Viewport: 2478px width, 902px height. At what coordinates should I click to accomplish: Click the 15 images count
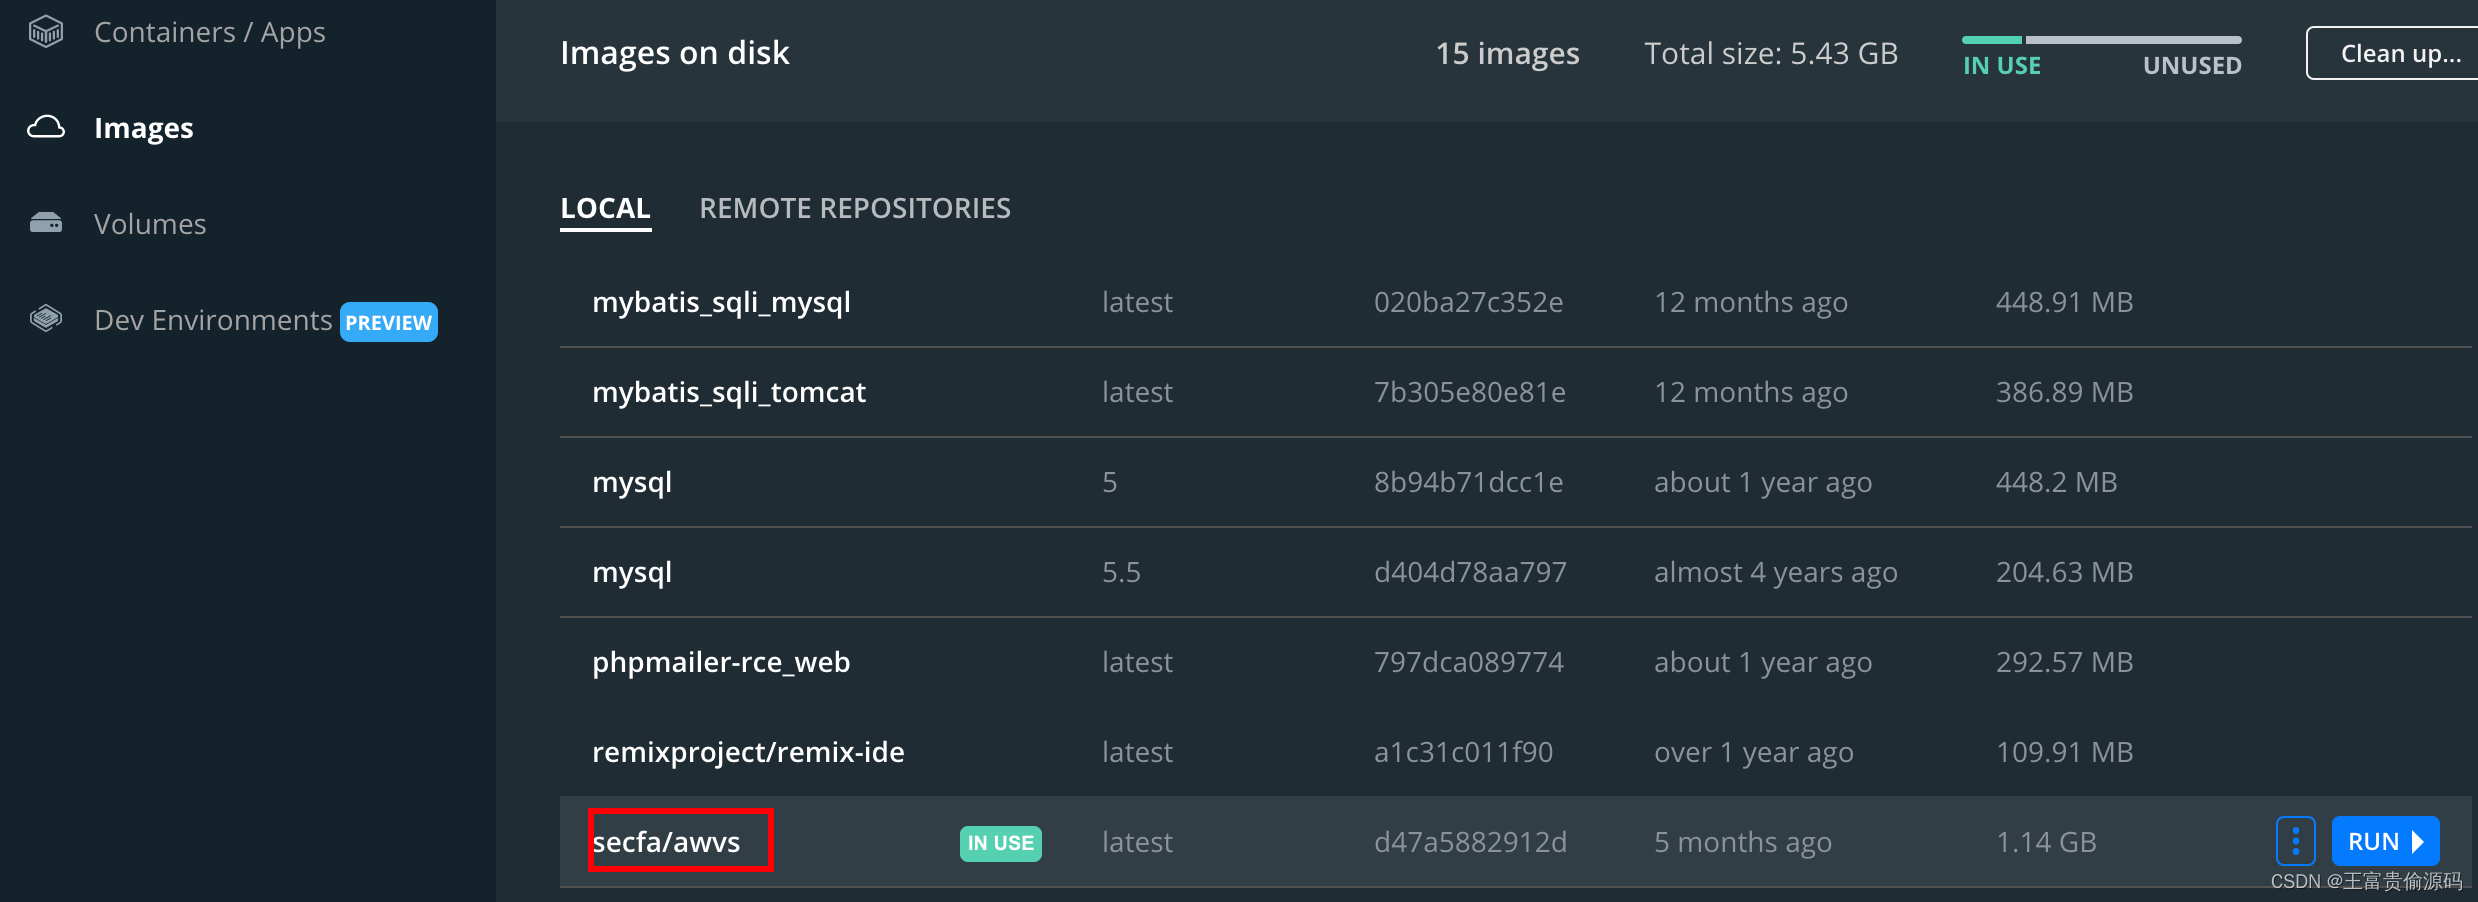(1507, 53)
